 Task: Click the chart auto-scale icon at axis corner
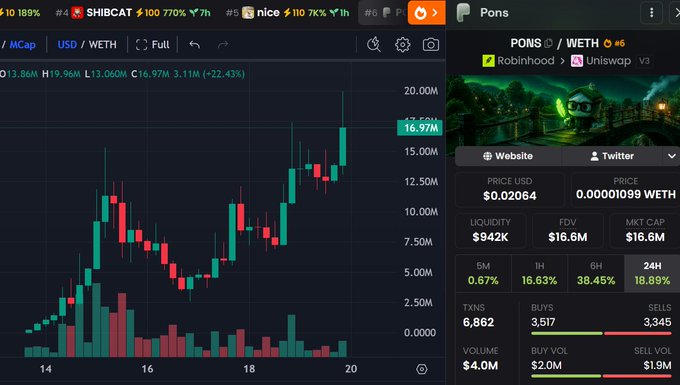pyautogui.click(x=422, y=369)
